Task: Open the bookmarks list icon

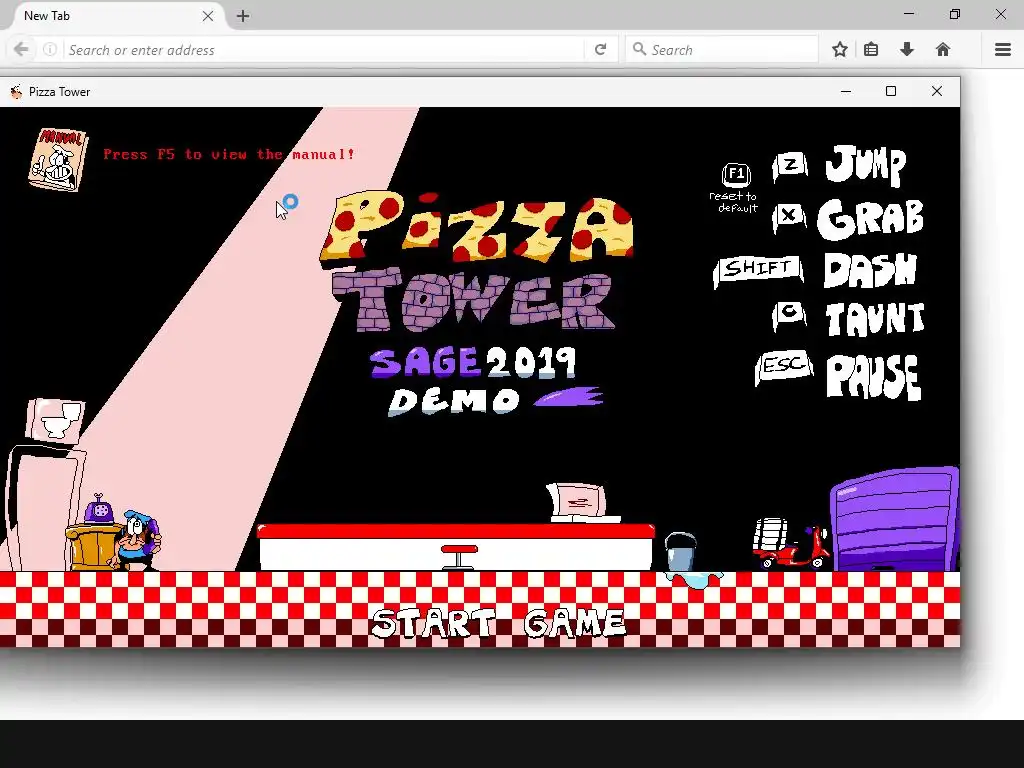Action: 871,49
